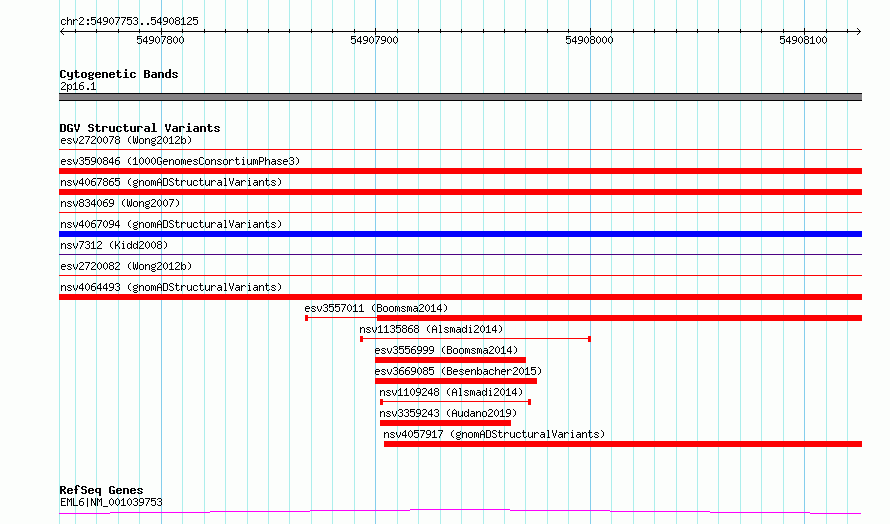Select variant nsv4067094 (gnomADStructuralVariants) label
Screen dimensions: 890x524
[171, 224]
